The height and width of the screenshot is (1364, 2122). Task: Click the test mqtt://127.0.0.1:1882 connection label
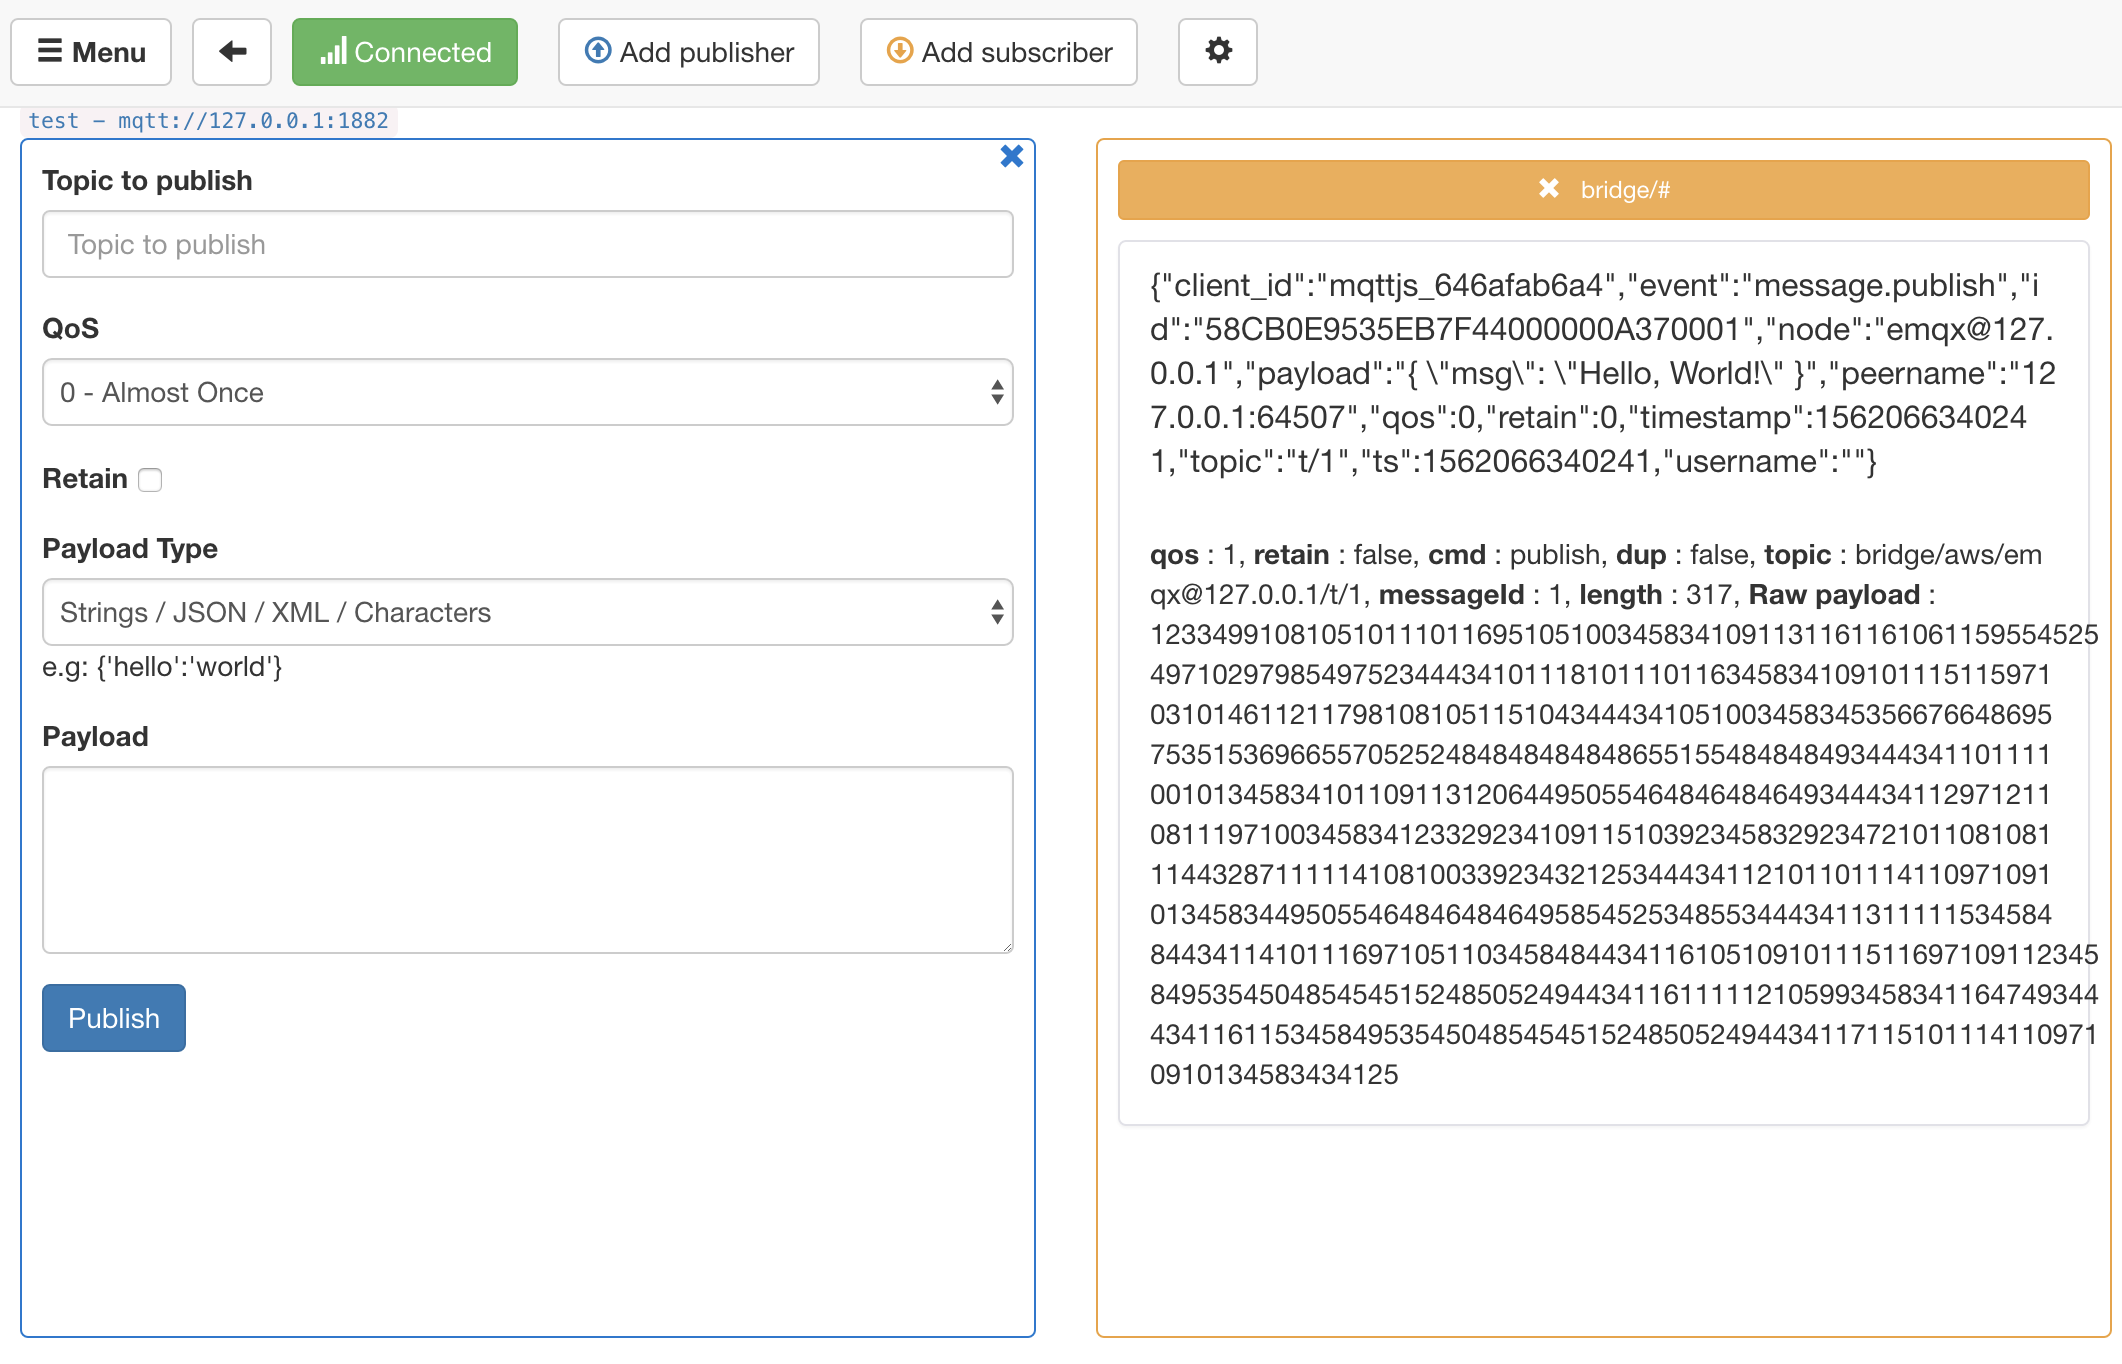coord(209,121)
